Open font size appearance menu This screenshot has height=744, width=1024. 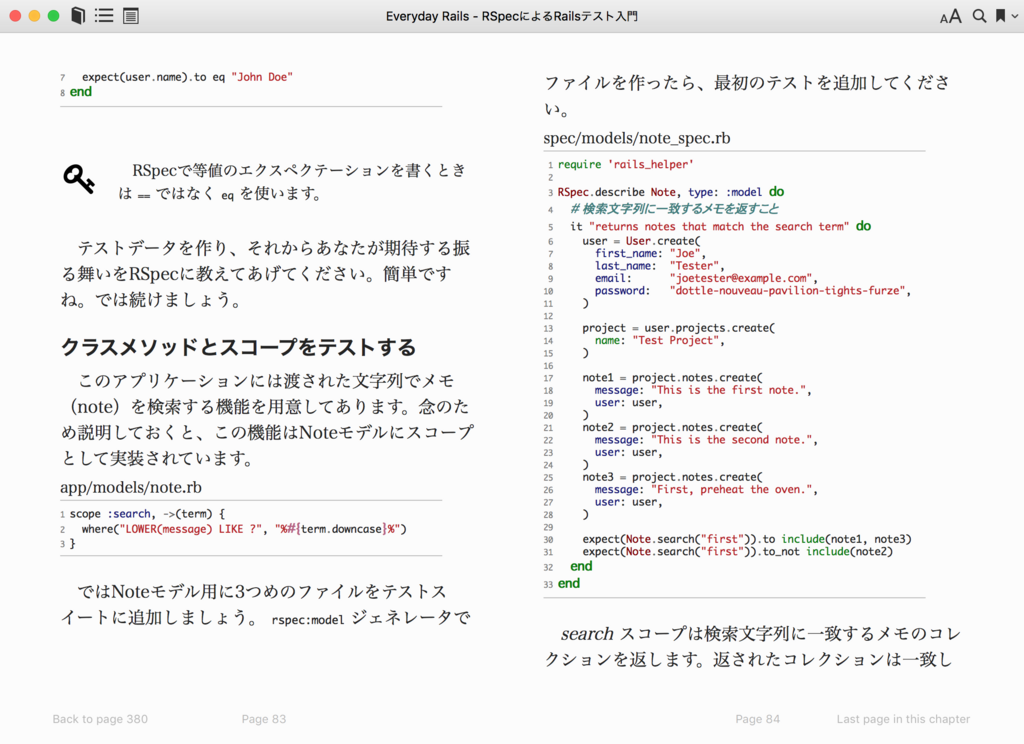click(950, 16)
